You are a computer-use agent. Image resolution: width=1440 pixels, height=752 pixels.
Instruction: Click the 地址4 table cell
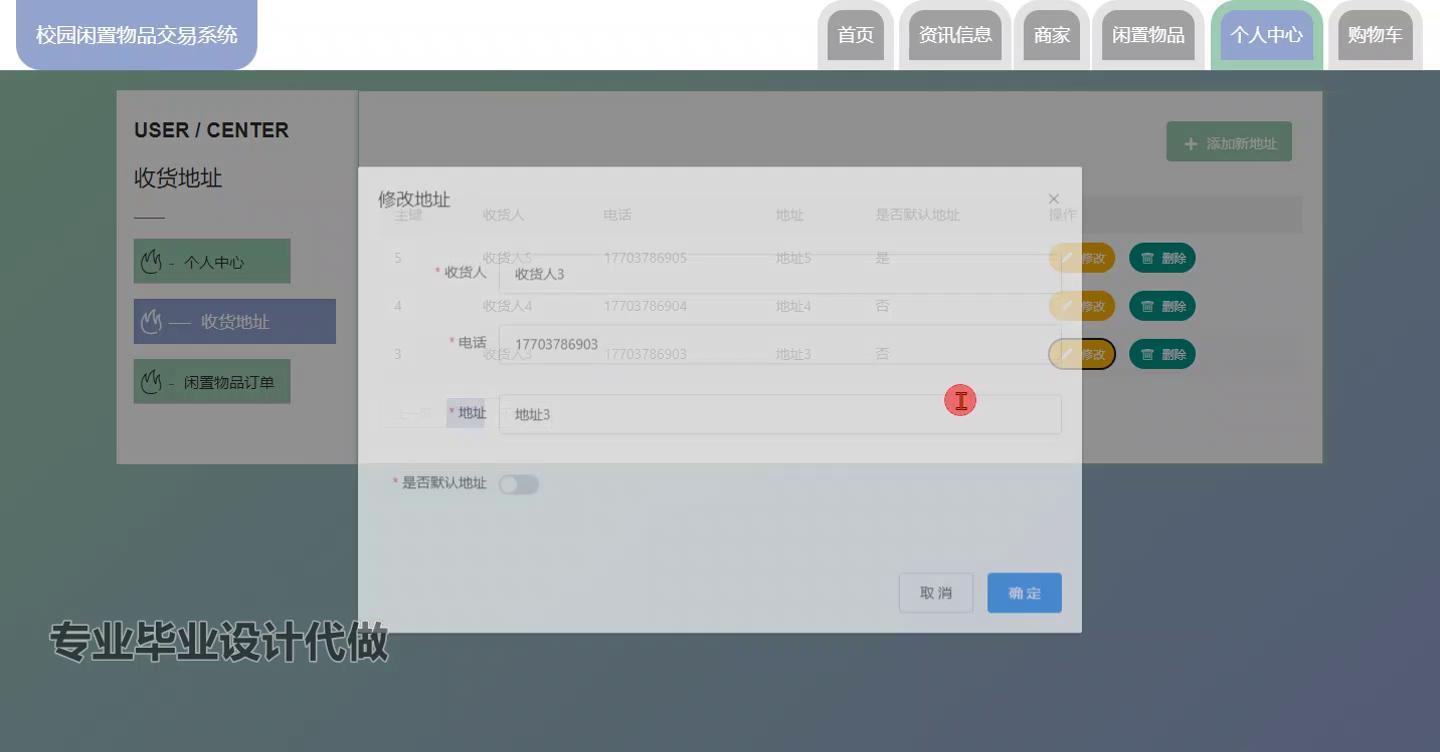coord(793,306)
